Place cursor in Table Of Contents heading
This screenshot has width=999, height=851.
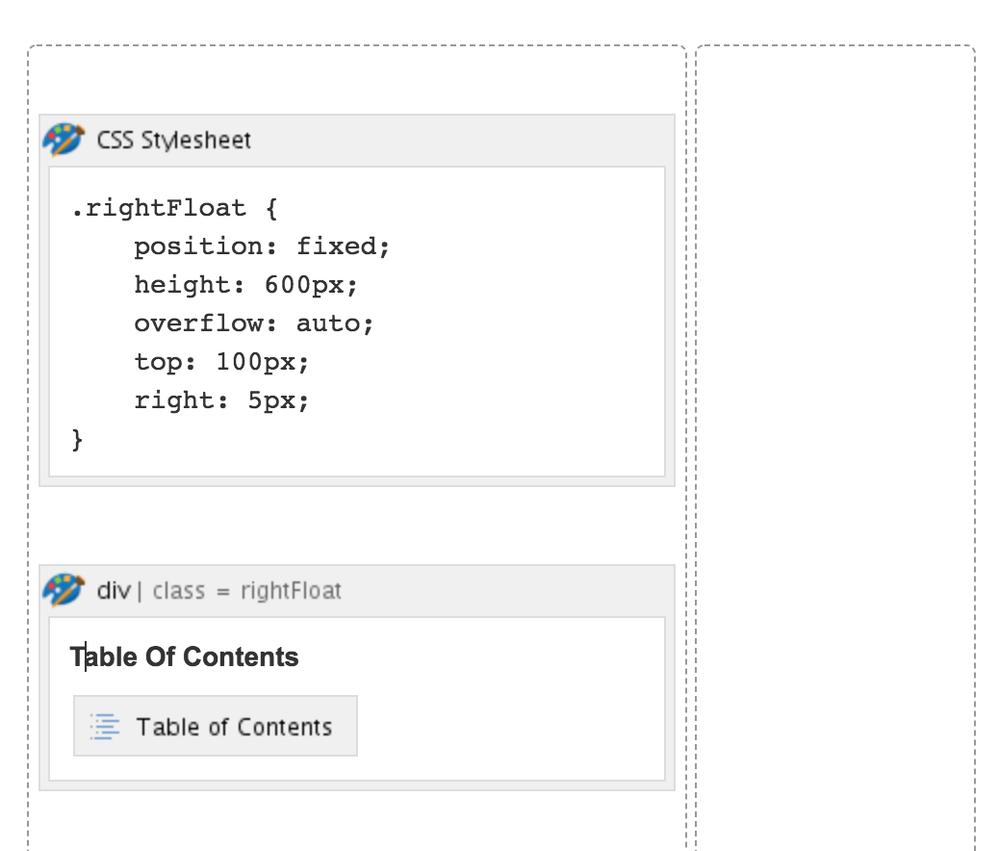click(x=184, y=657)
